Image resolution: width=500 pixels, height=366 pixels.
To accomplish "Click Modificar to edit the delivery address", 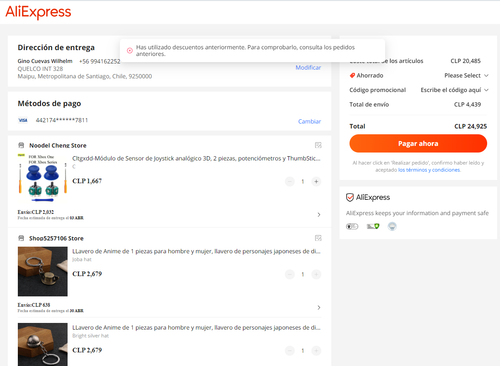I will click(x=308, y=67).
